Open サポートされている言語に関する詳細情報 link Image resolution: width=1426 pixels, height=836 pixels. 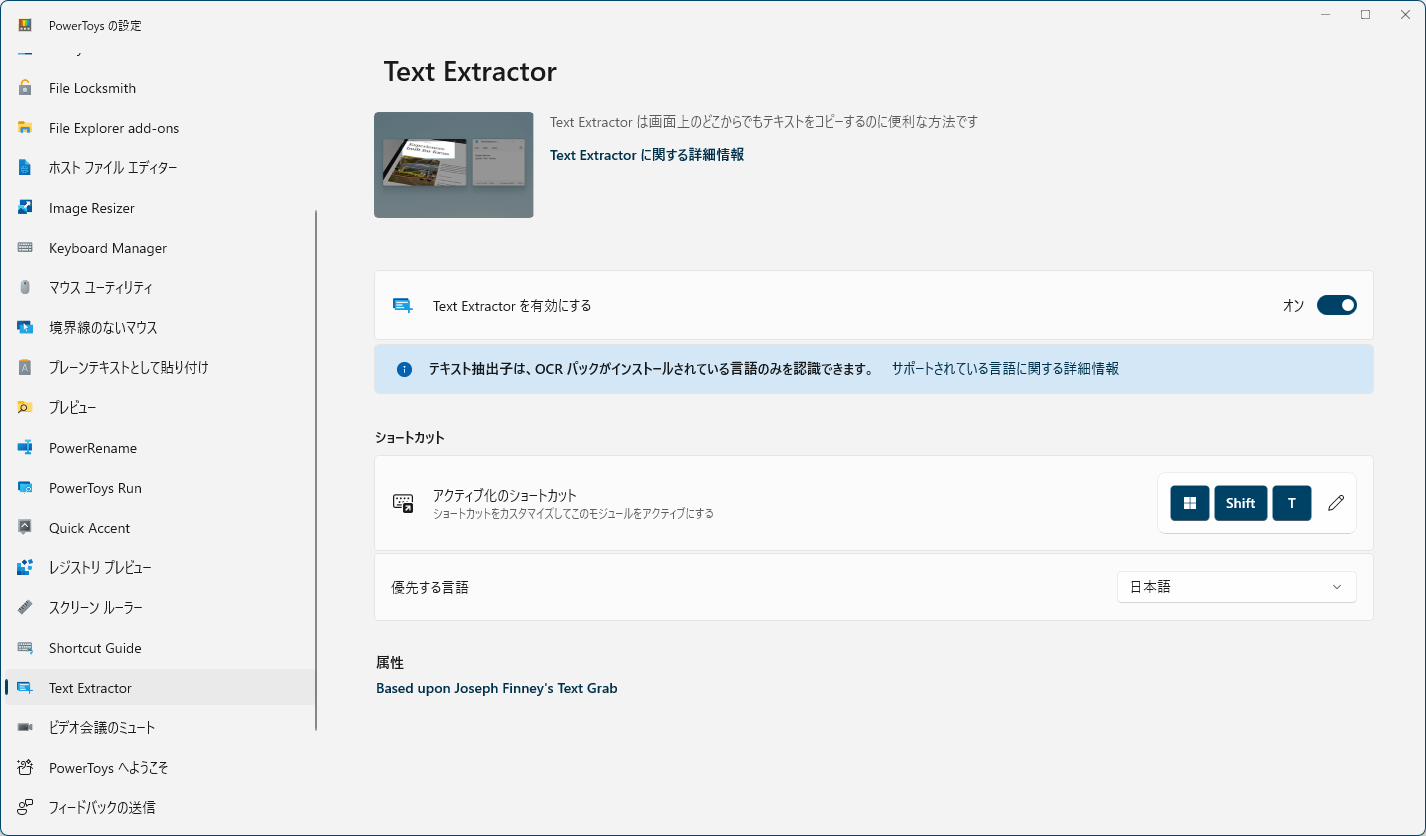coord(1005,369)
